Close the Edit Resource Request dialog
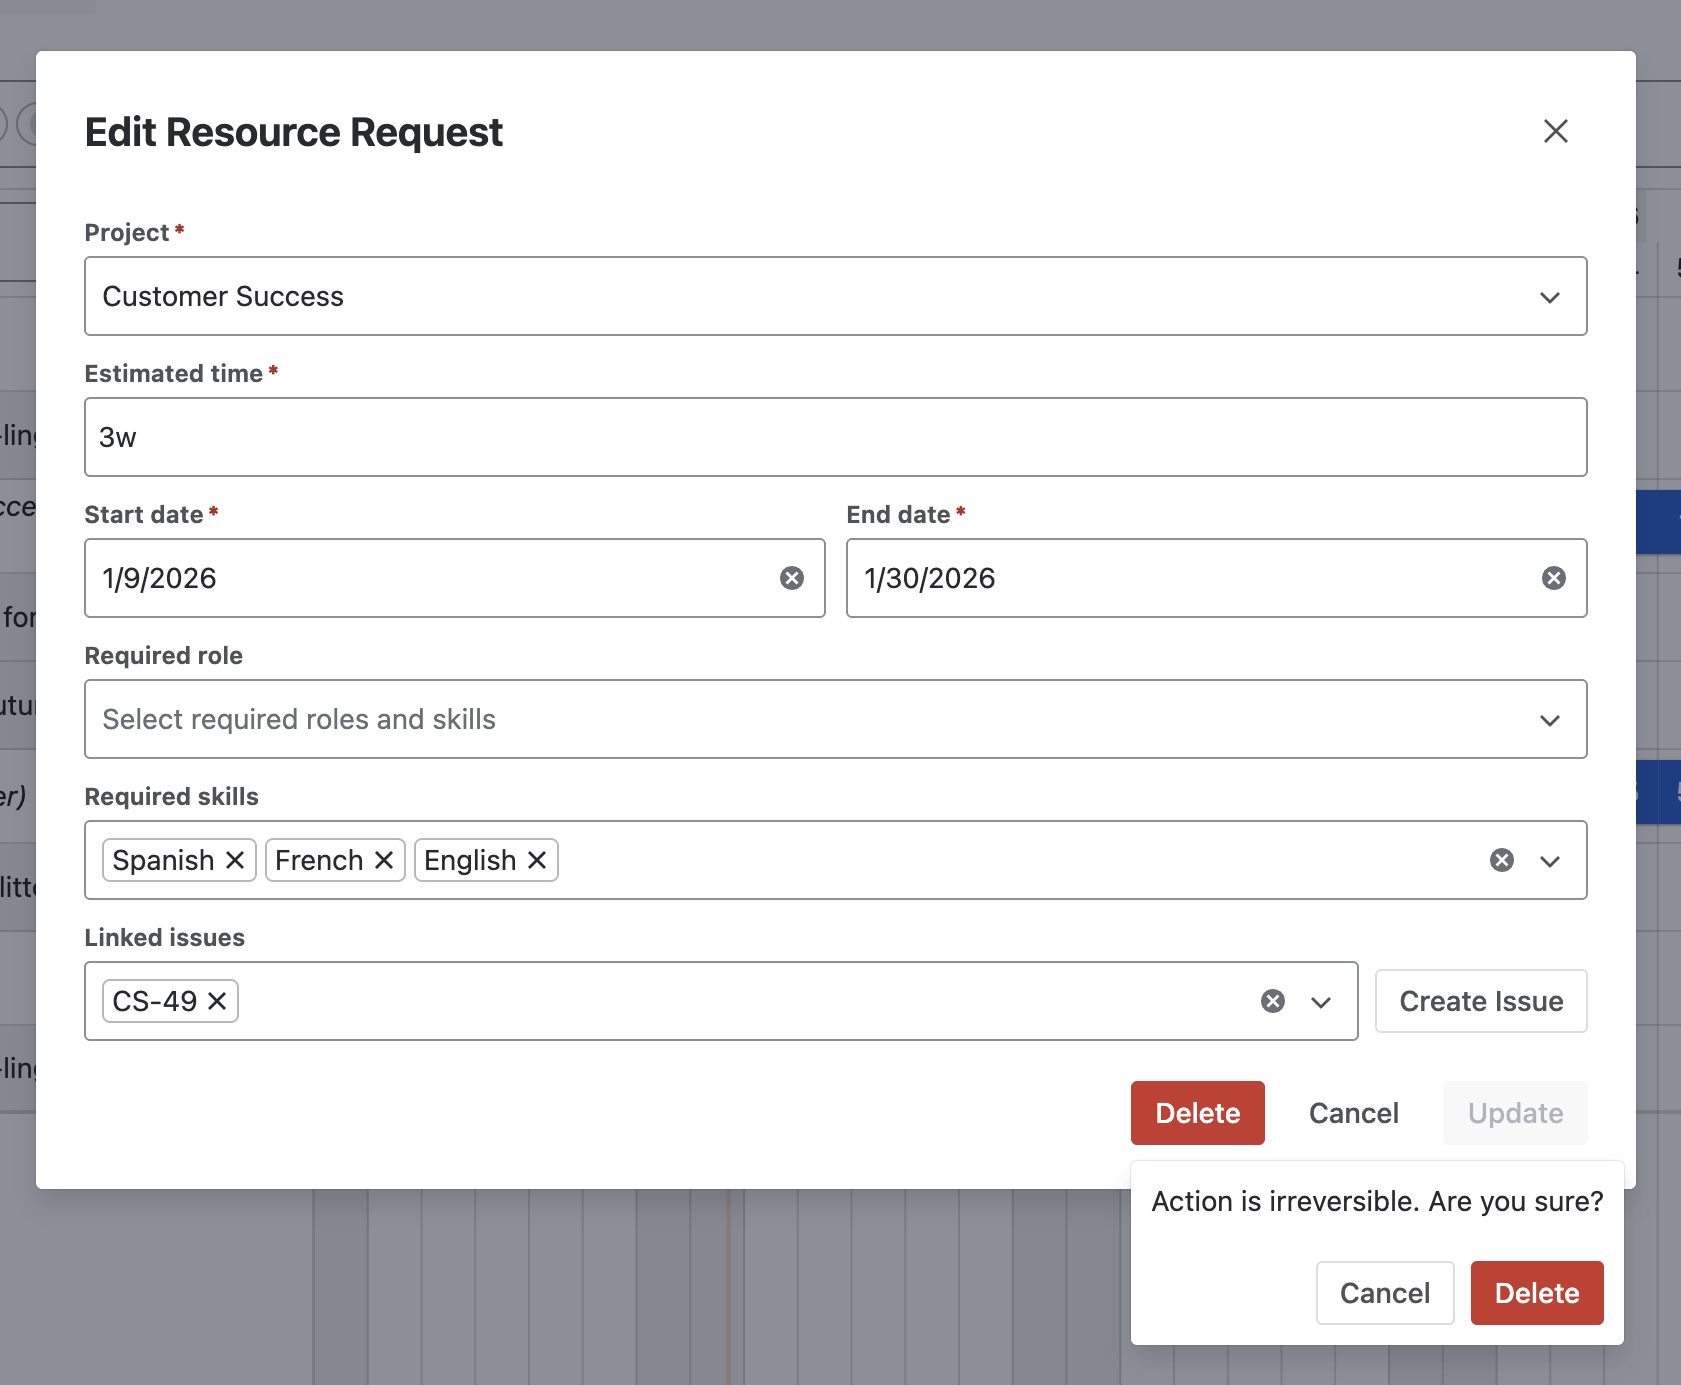 tap(1555, 131)
